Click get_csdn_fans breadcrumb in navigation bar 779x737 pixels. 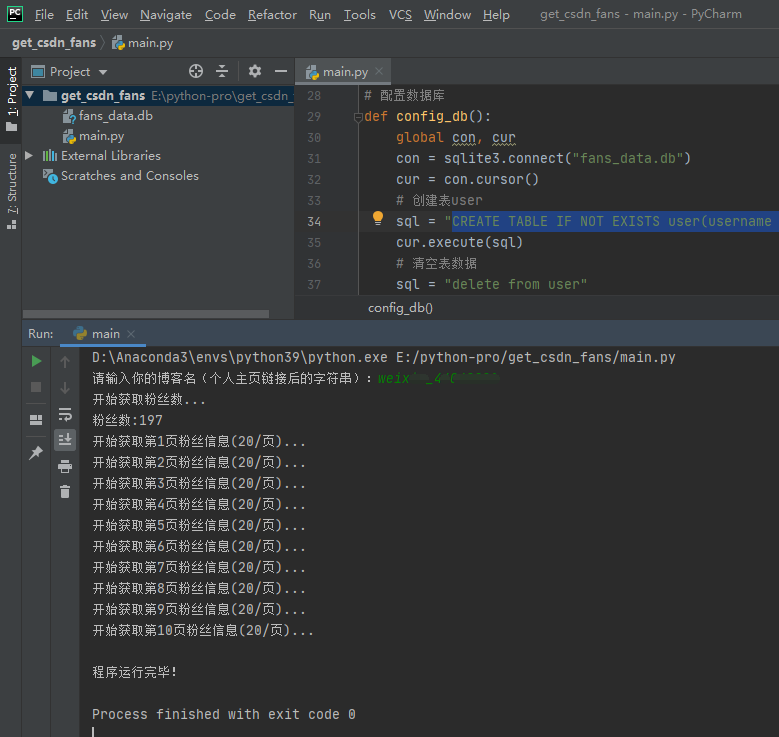(54, 43)
